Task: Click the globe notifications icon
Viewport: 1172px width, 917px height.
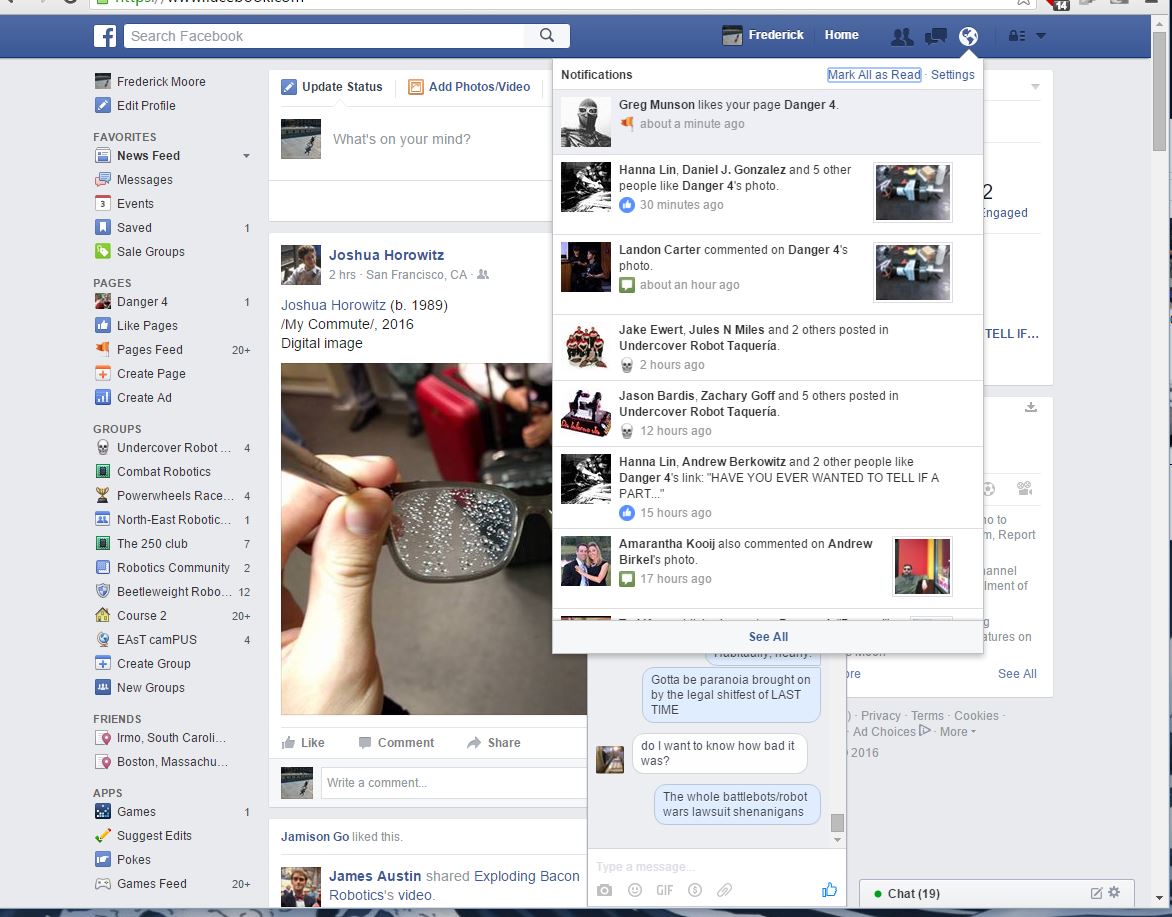Action: click(x=968, y=36)
